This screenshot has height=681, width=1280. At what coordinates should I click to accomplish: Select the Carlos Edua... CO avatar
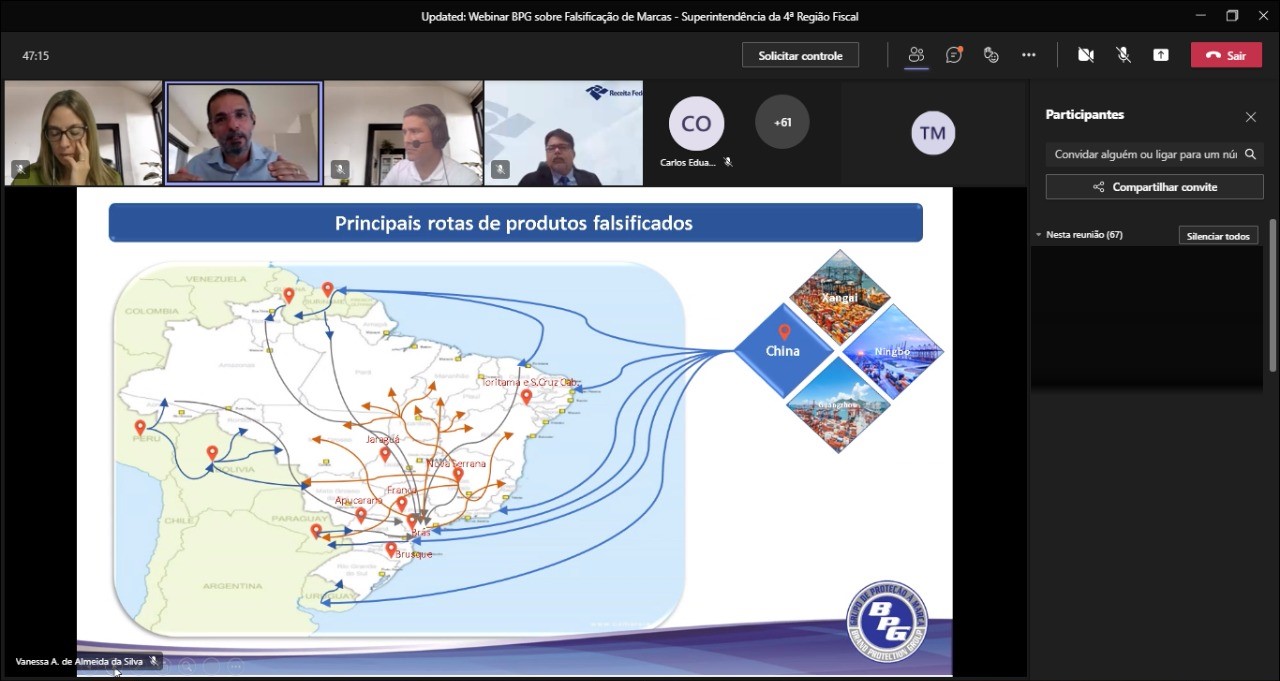click(696, 124)
